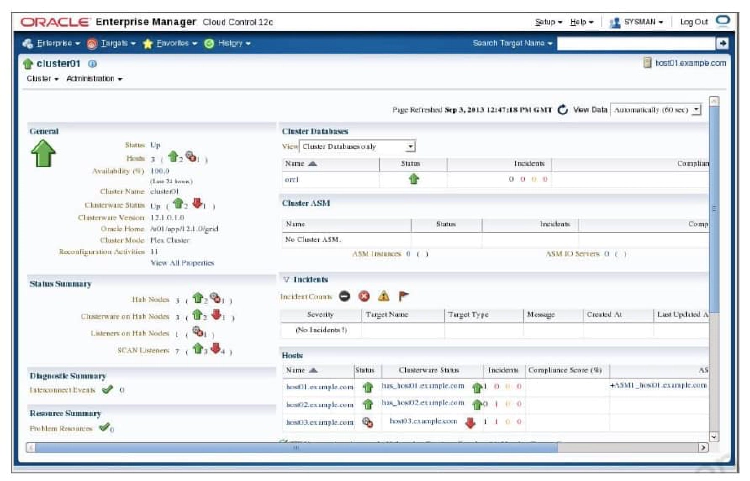
Task: Open host03.example.com link in Hosts table
Action: (320, 422)
